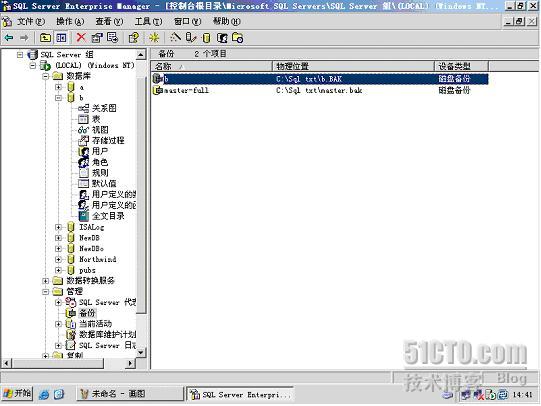Select the 备份 backup node in tree
The height and width of the screenshot is (406, 541).
point(87,313)
